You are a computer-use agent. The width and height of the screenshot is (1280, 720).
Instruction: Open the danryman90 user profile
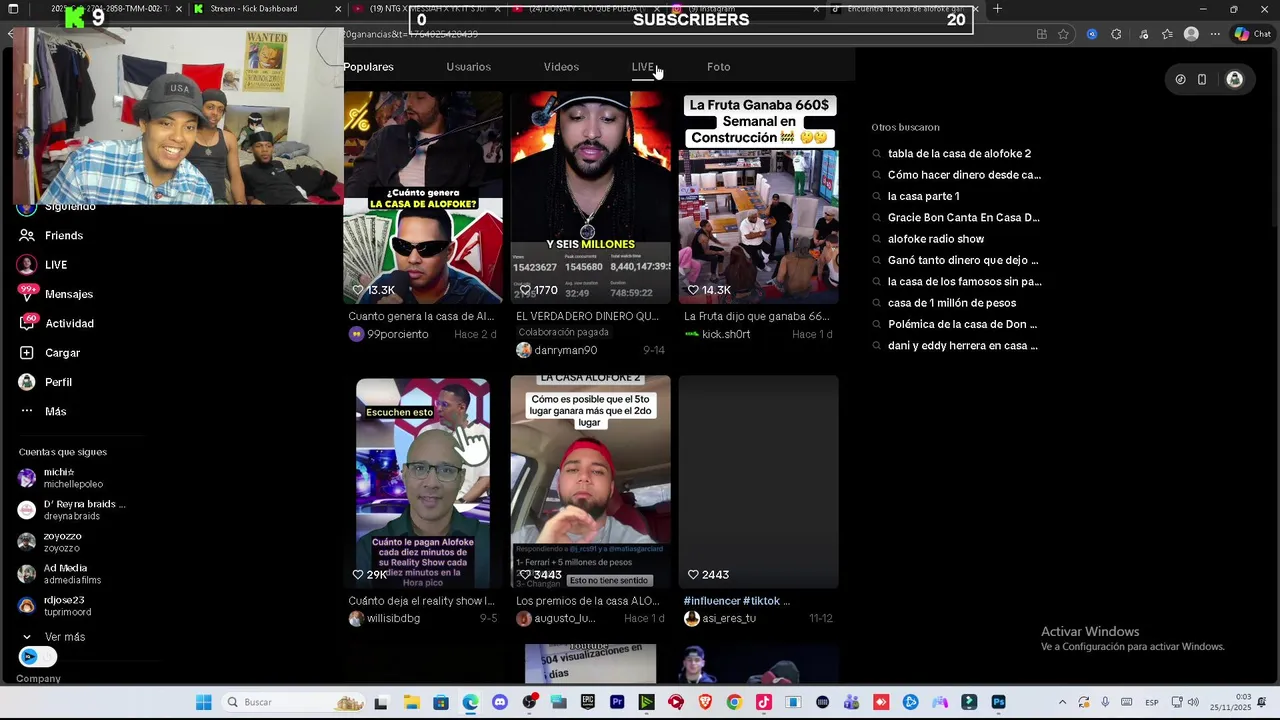556,350
